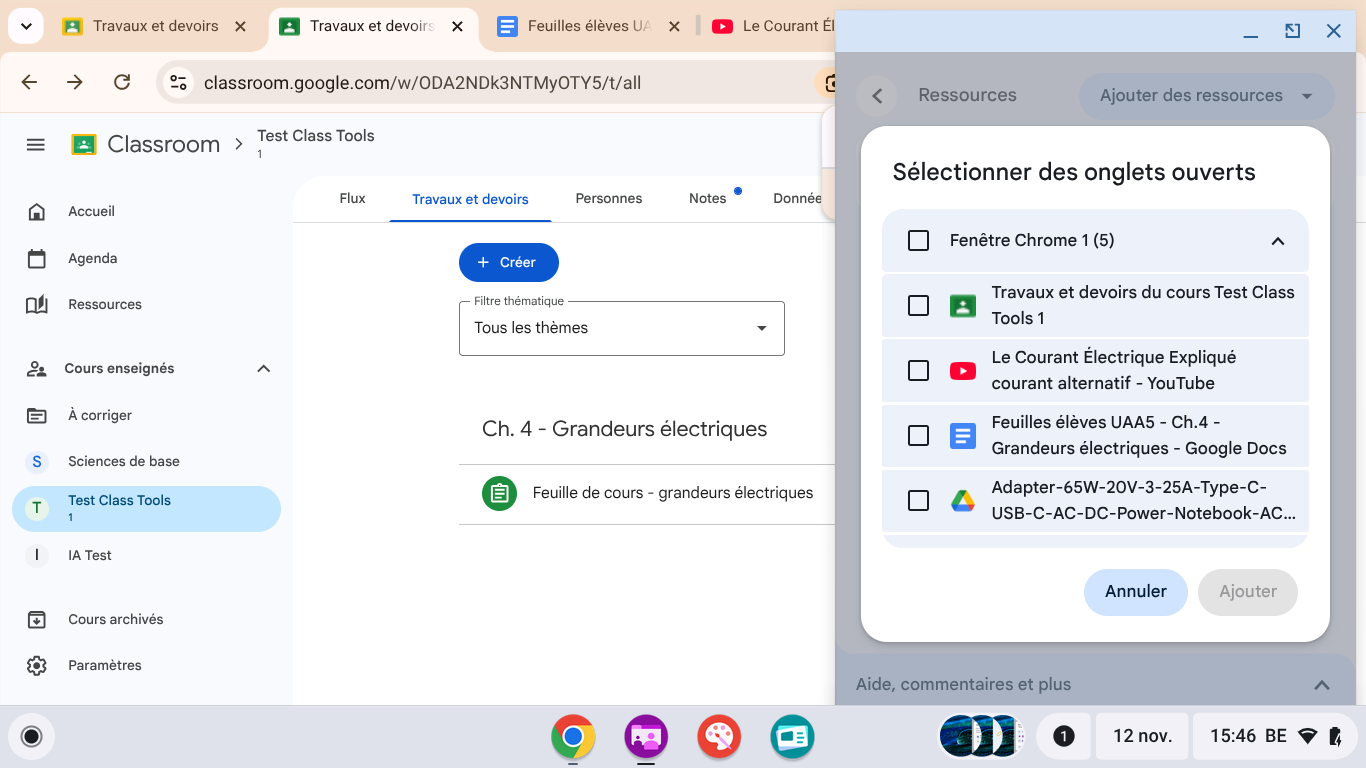Click the browser address bar URL
Screen dimensions: 1366x768
(x=422, y=83)
